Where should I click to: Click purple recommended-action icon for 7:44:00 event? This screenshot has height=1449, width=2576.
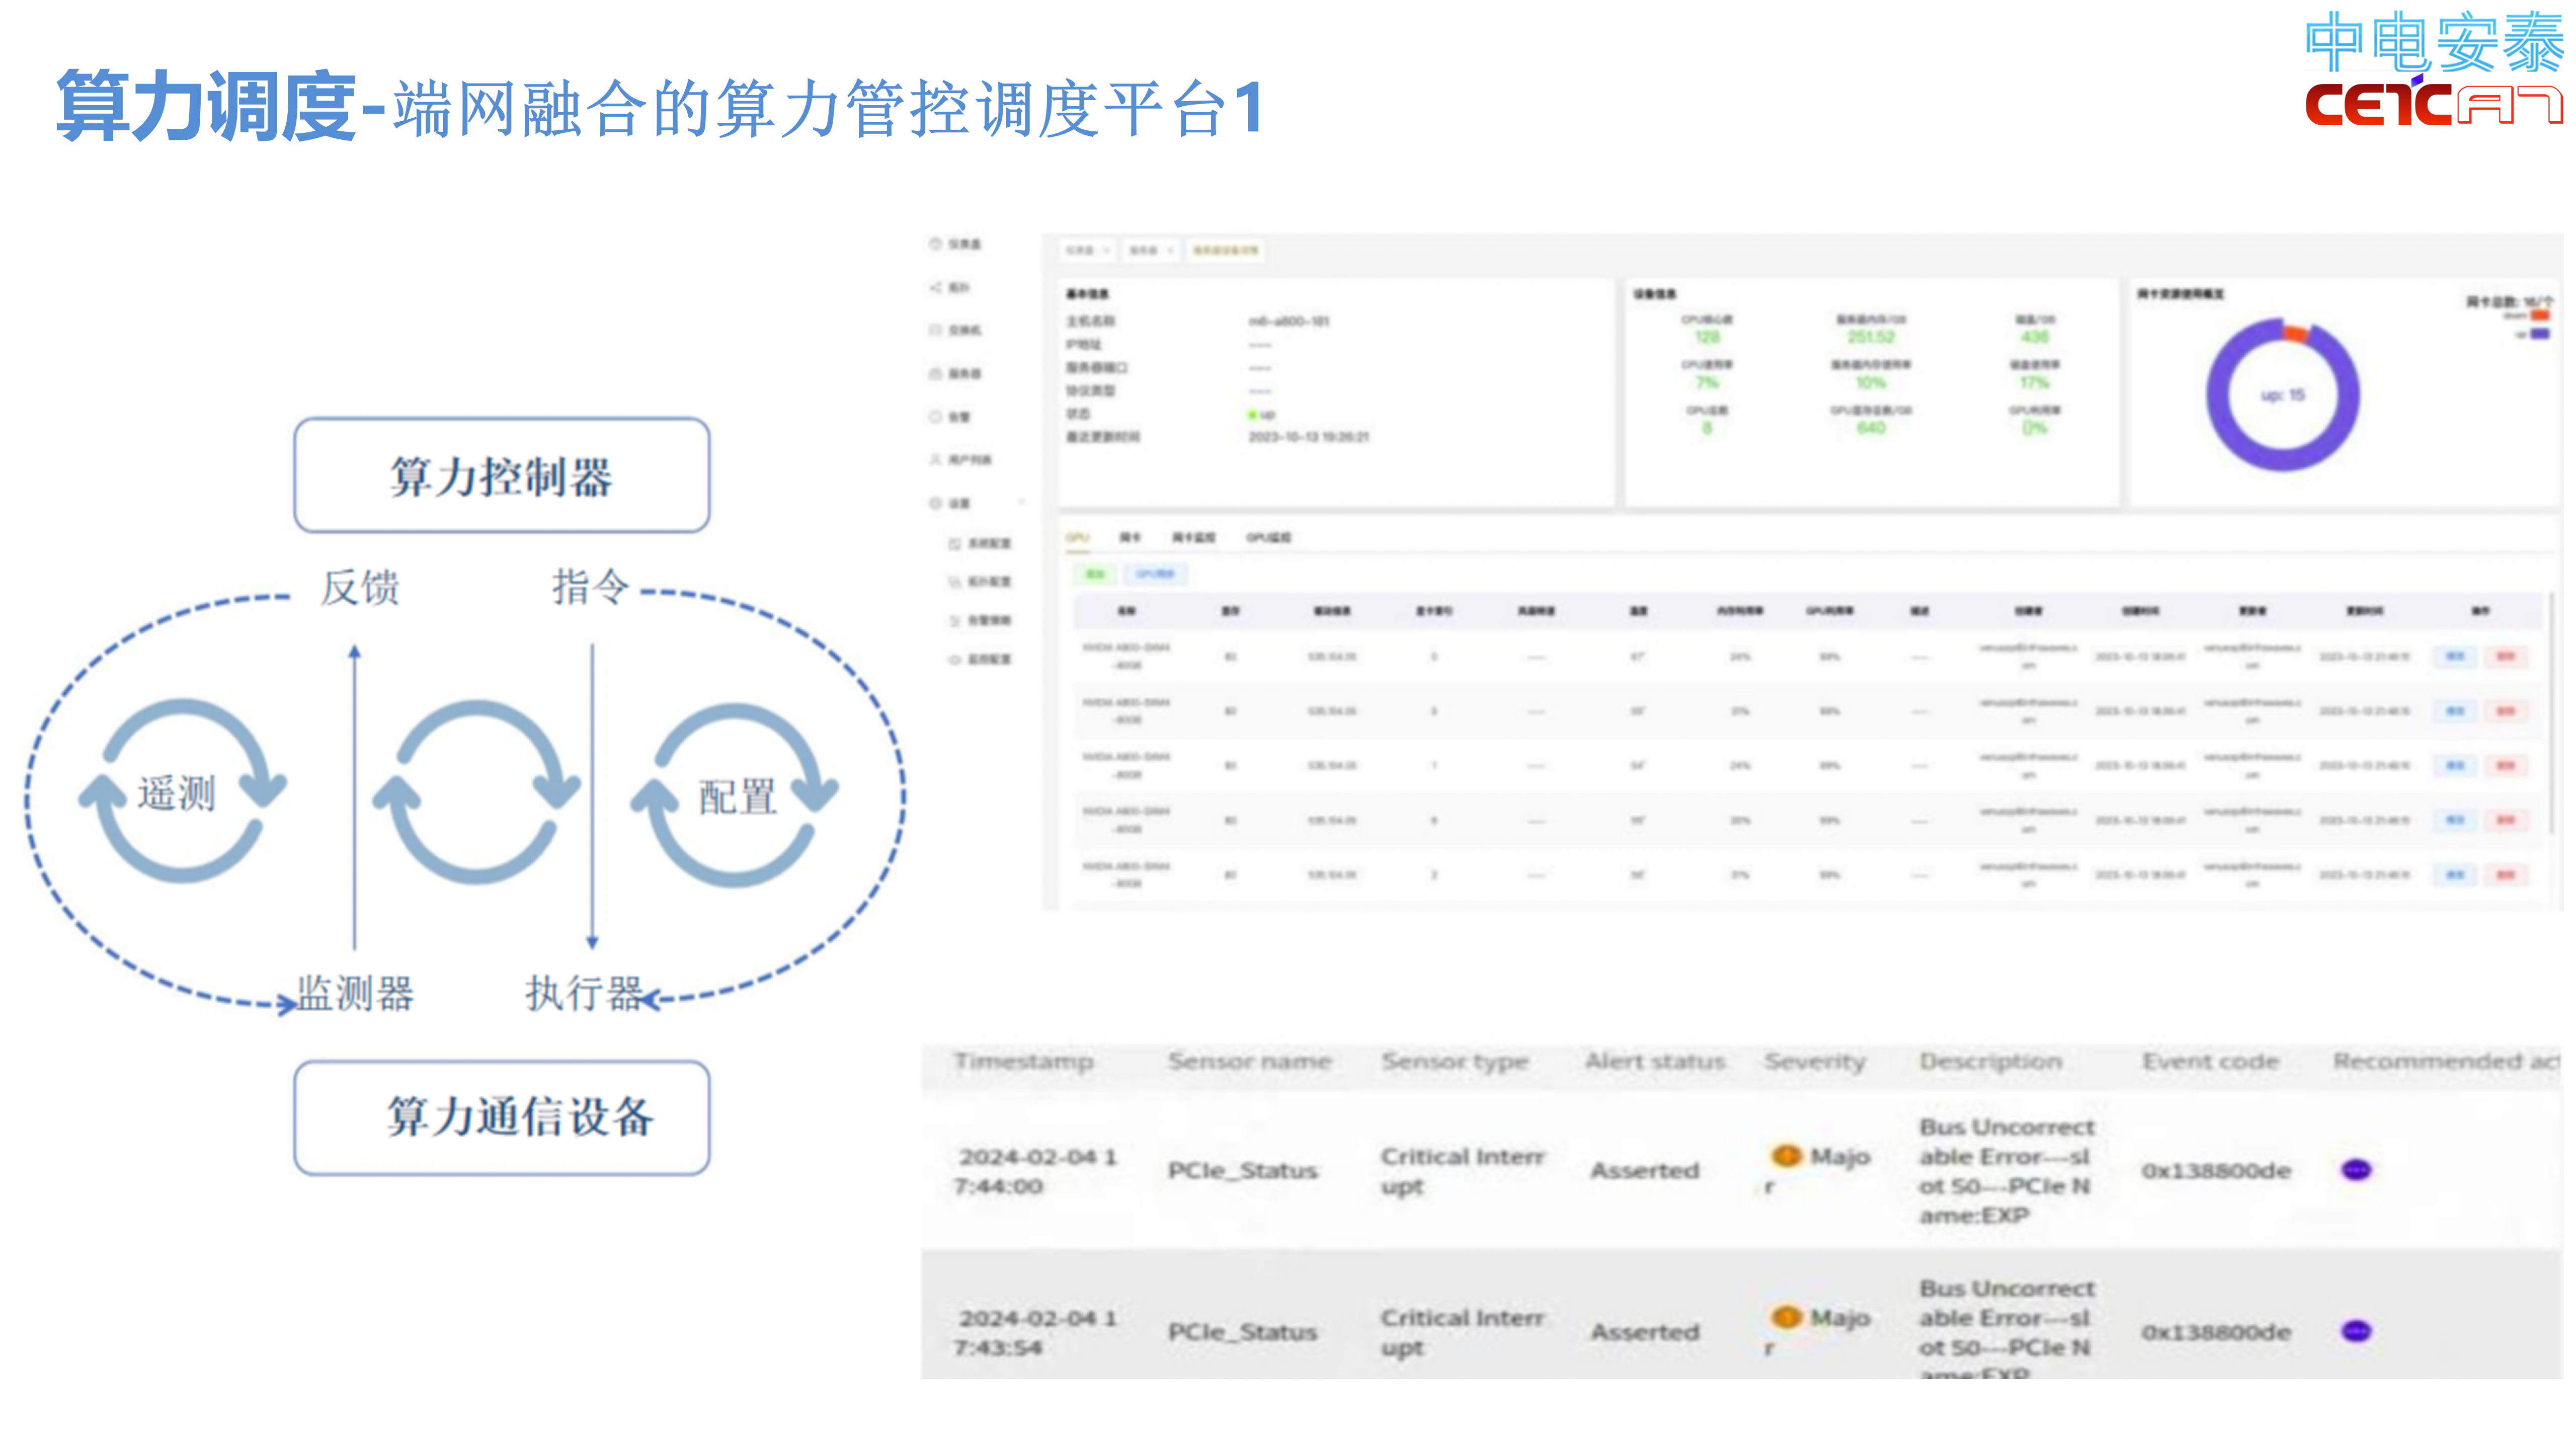tap(2356, 1169)
